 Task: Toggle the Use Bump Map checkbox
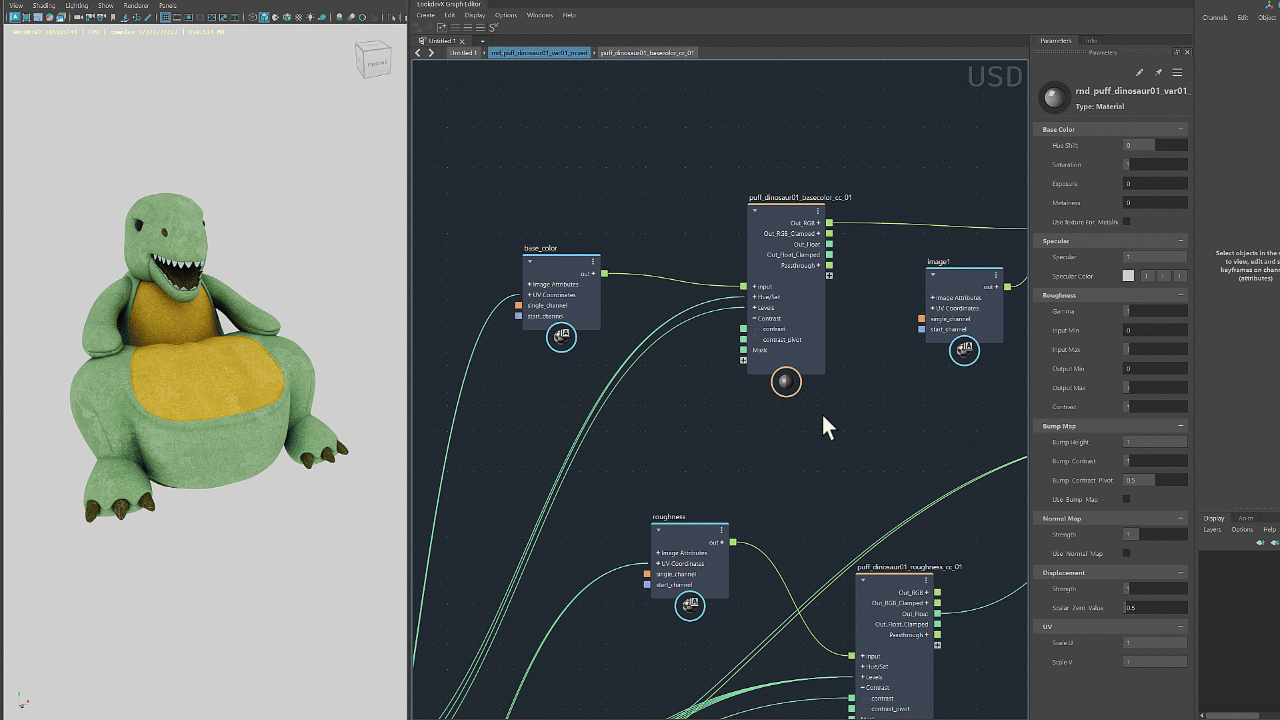pos(1126,499)
